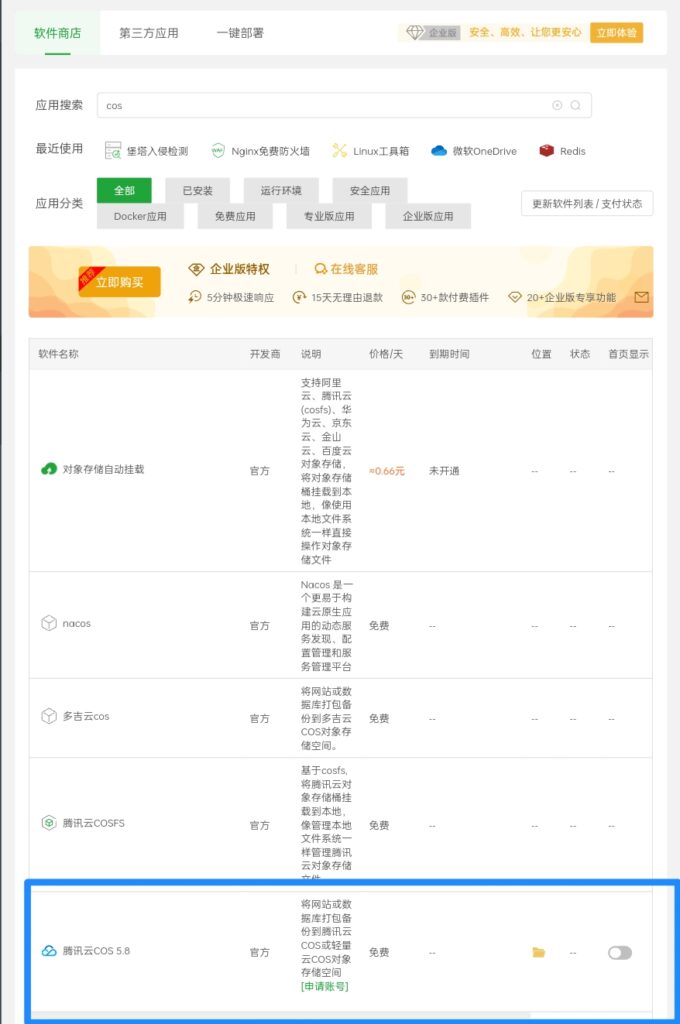Open recently used 微软OneDrive
This screenshot has width=680, height=1024.
(x=474, y=151)
